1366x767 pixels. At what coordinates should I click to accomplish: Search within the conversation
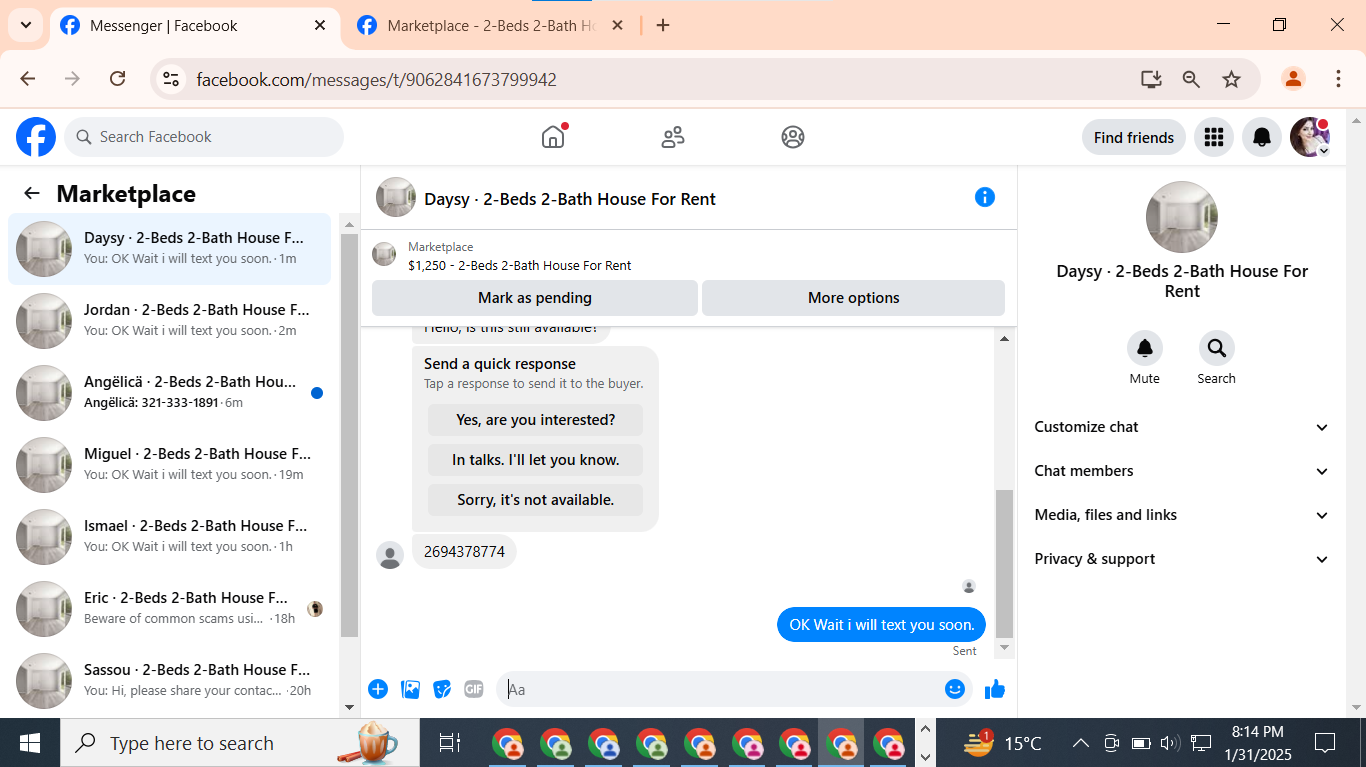coord(1217,349)
